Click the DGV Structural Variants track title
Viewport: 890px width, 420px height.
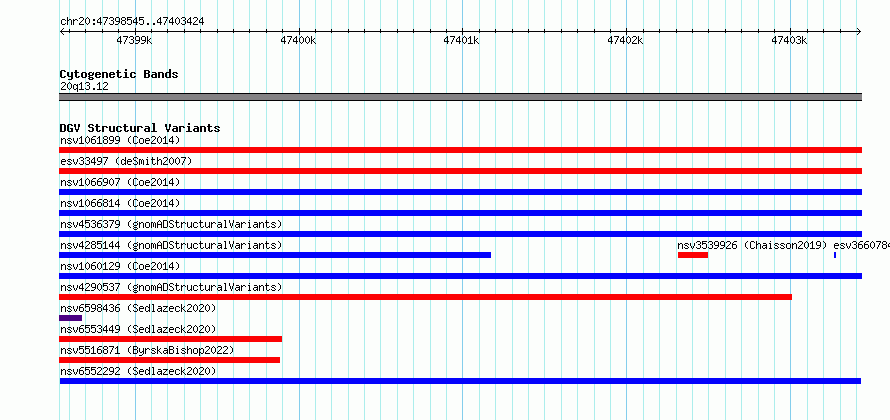140,128
